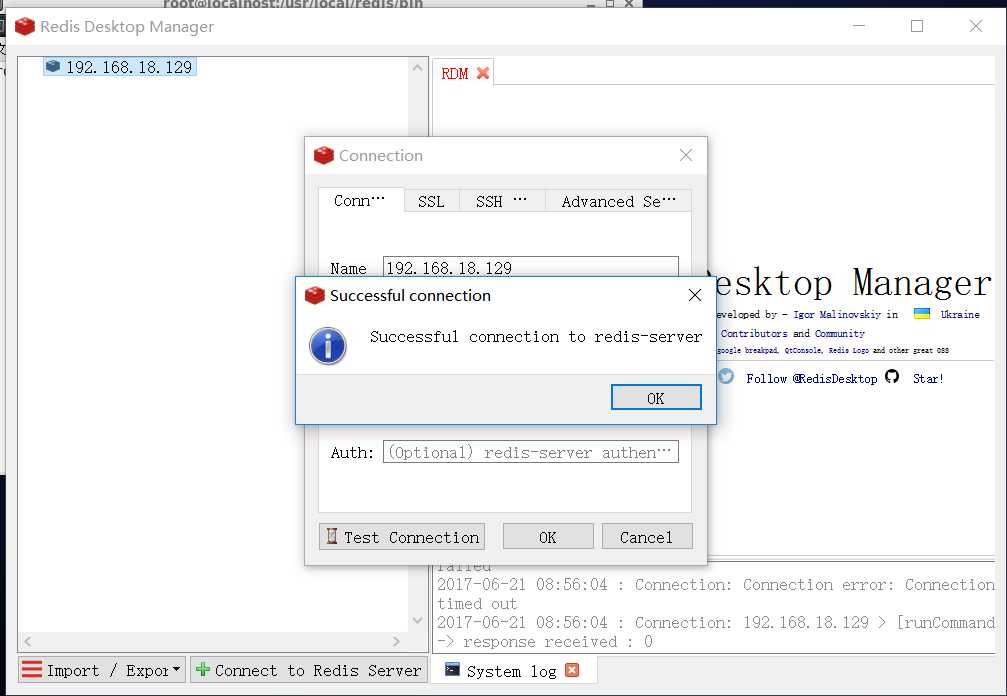
Task: Close the Connection dialog window
Action: 686,155
